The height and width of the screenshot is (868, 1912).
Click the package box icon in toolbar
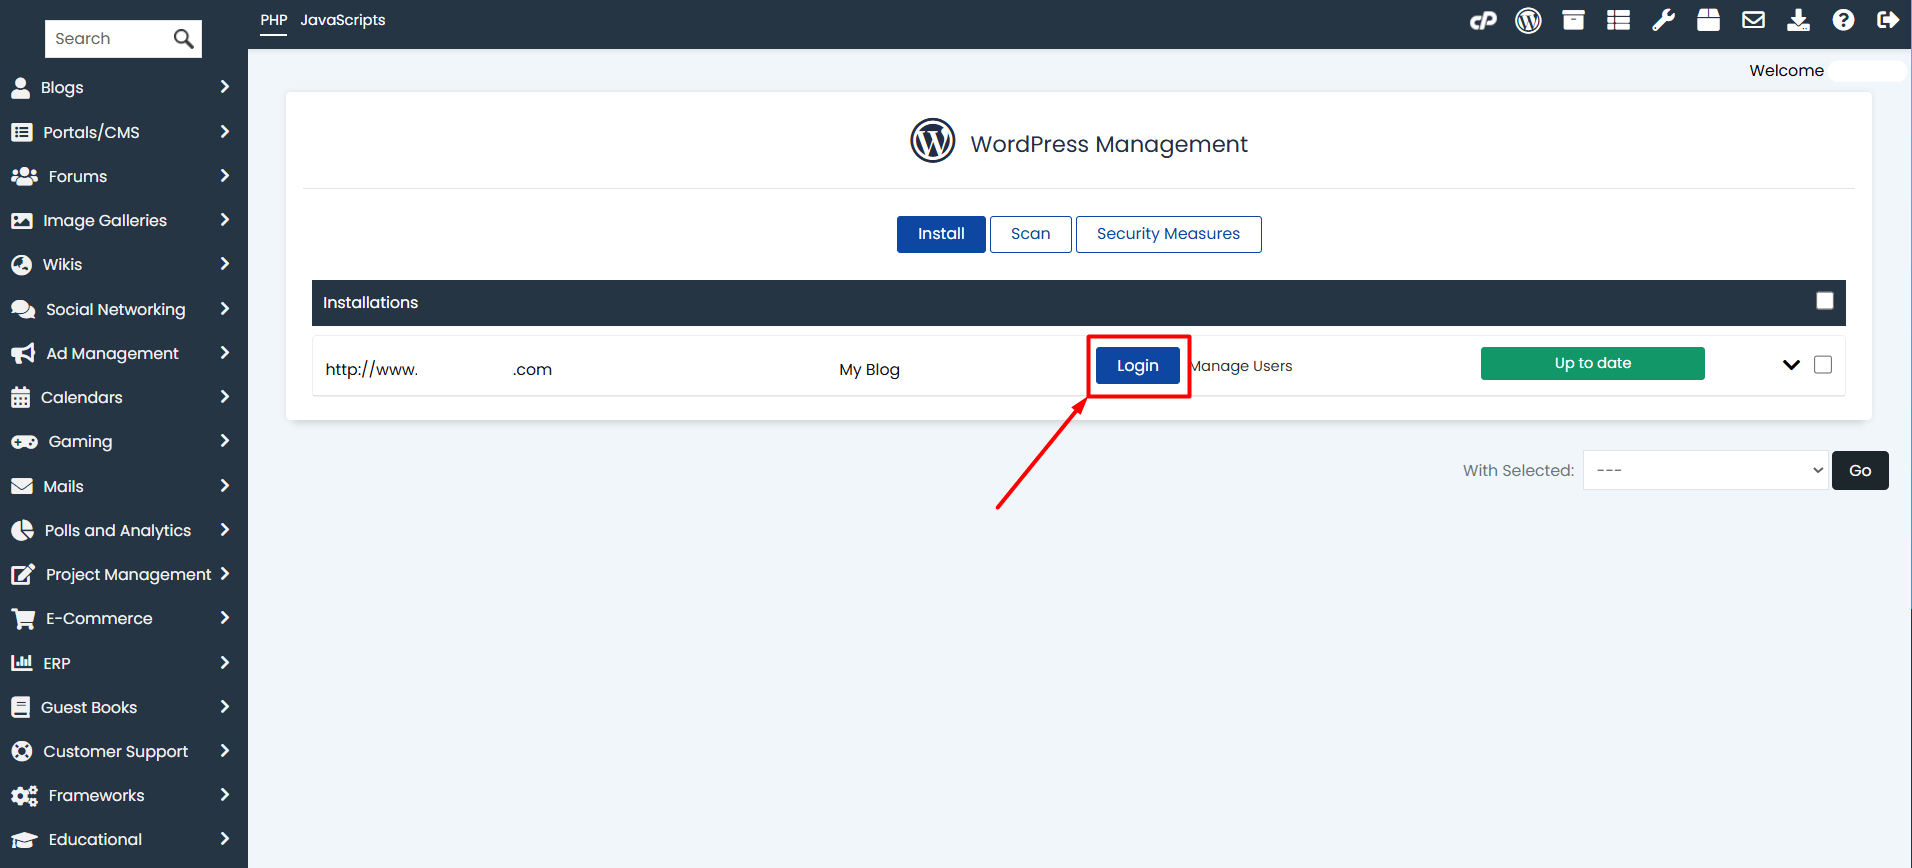(1708, 20)
